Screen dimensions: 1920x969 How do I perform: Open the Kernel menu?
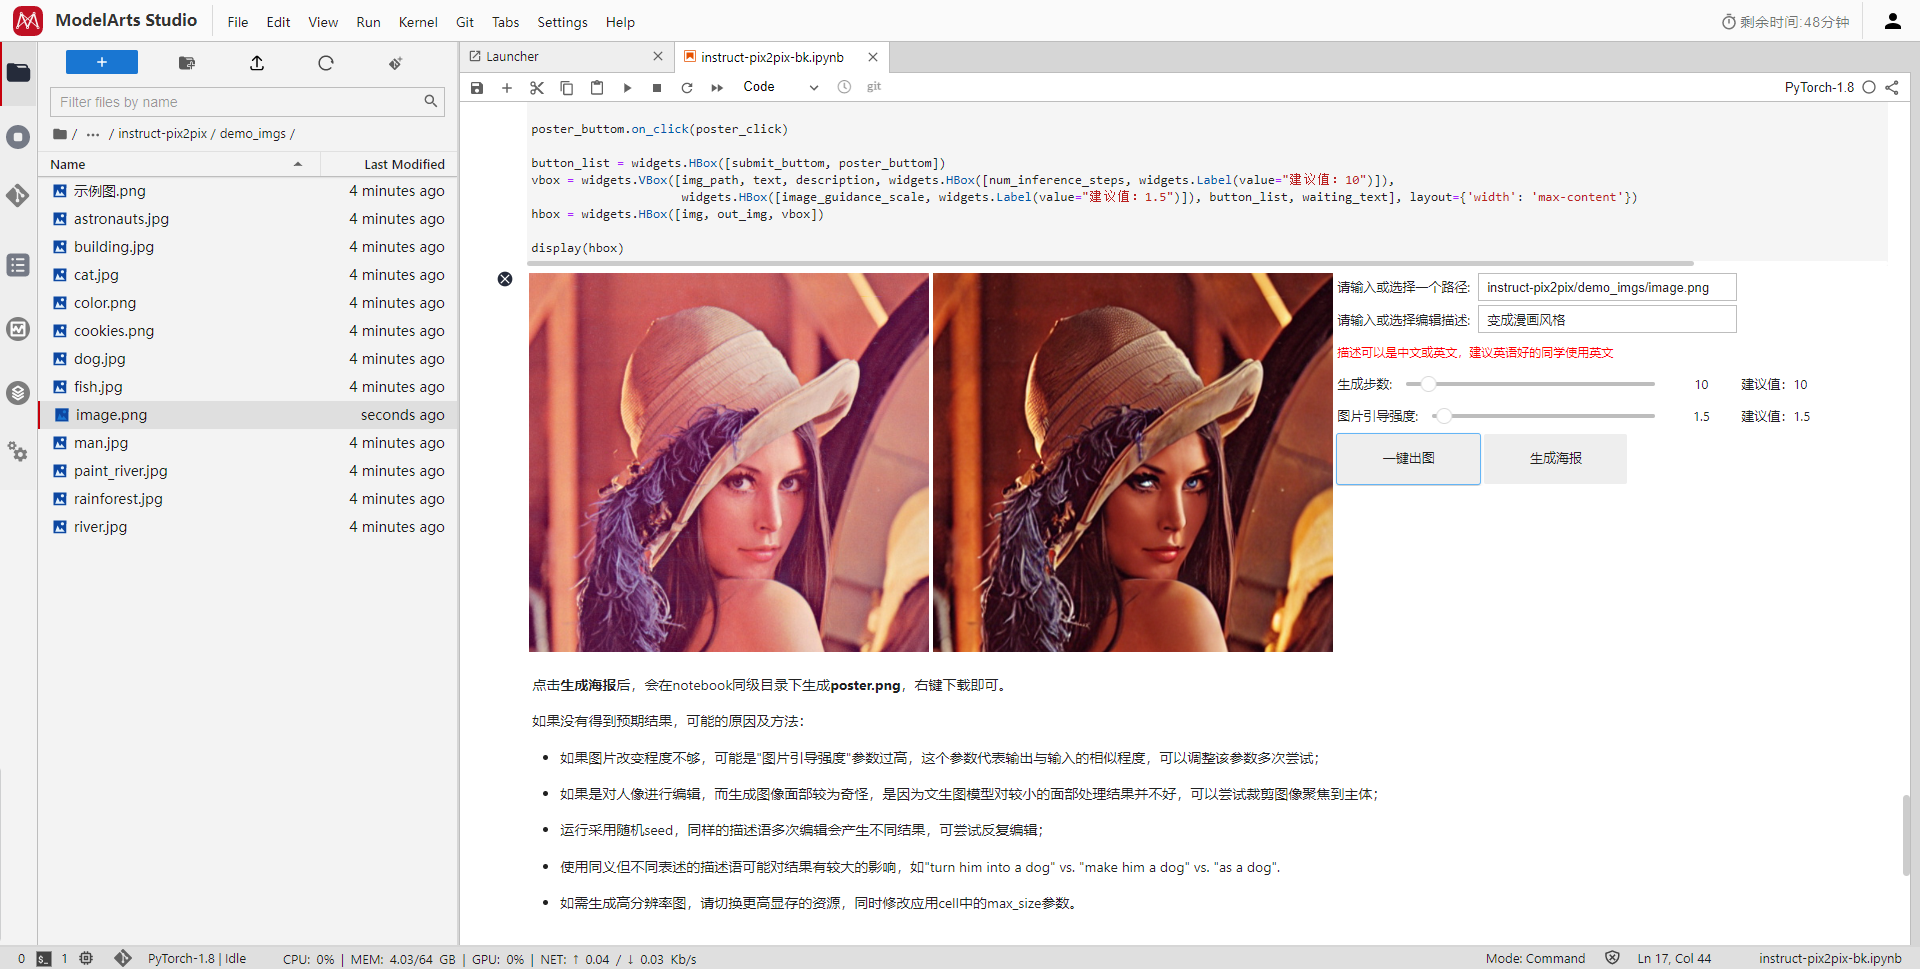coord(418,22)
